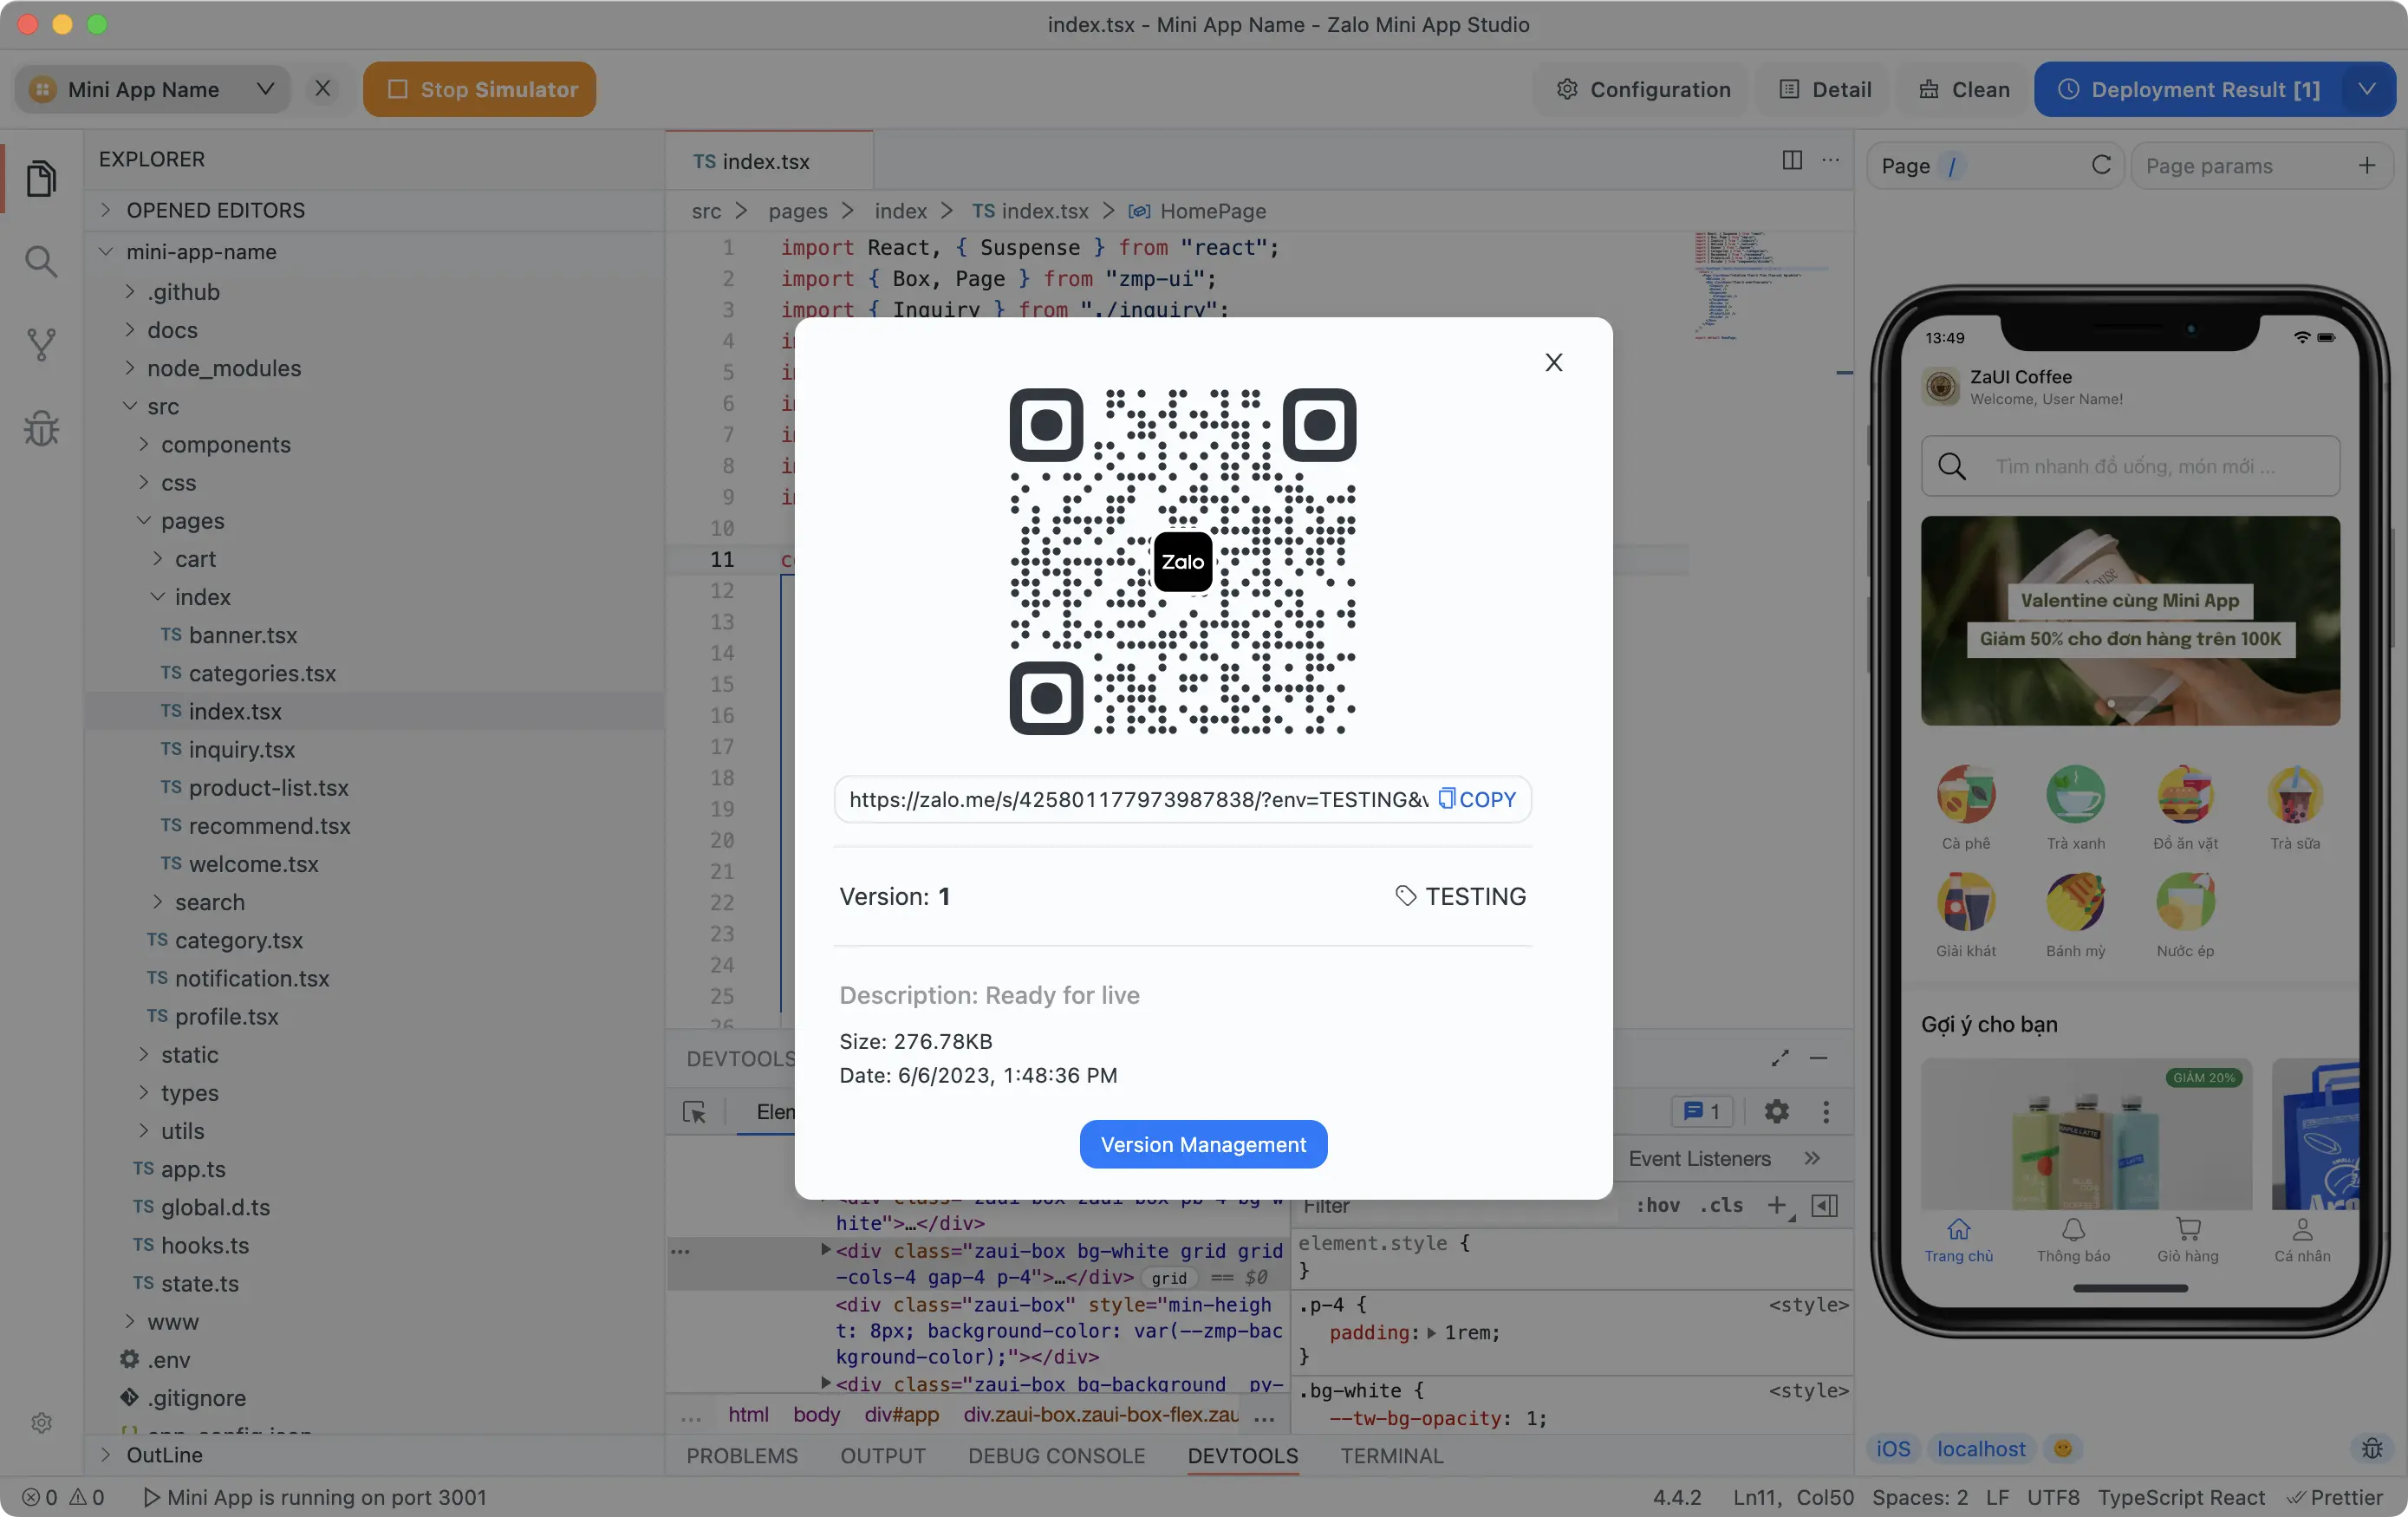Toggle iOS simulator view
The image size is (2408, 1517).
(x=1892, y=1447)
